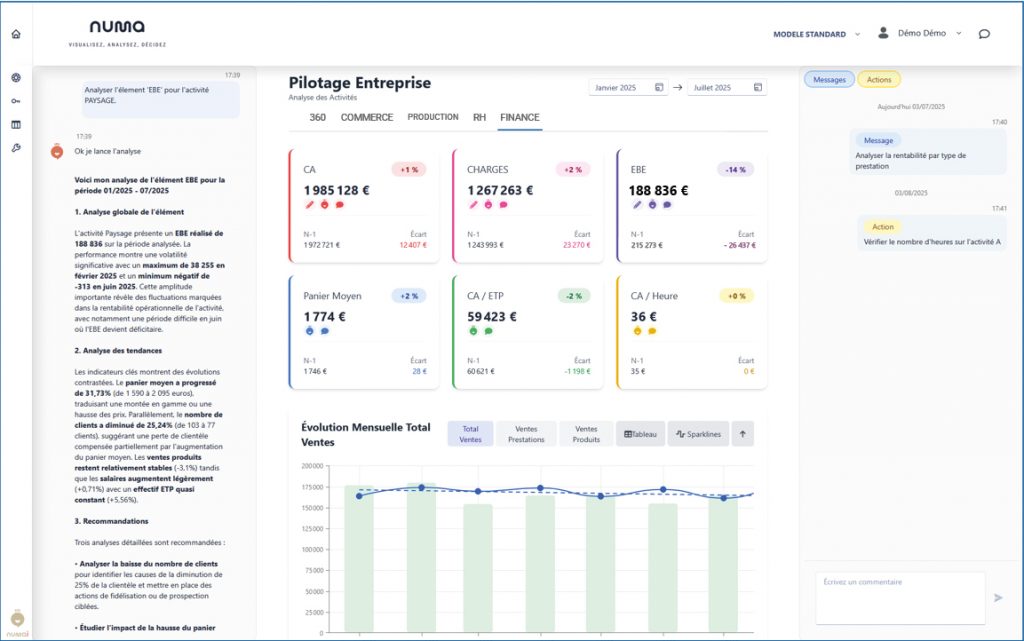This screenshot has width=1024, height=641.
Task: Go to the Home icon in sidebar
Action: tap(15, 34)
